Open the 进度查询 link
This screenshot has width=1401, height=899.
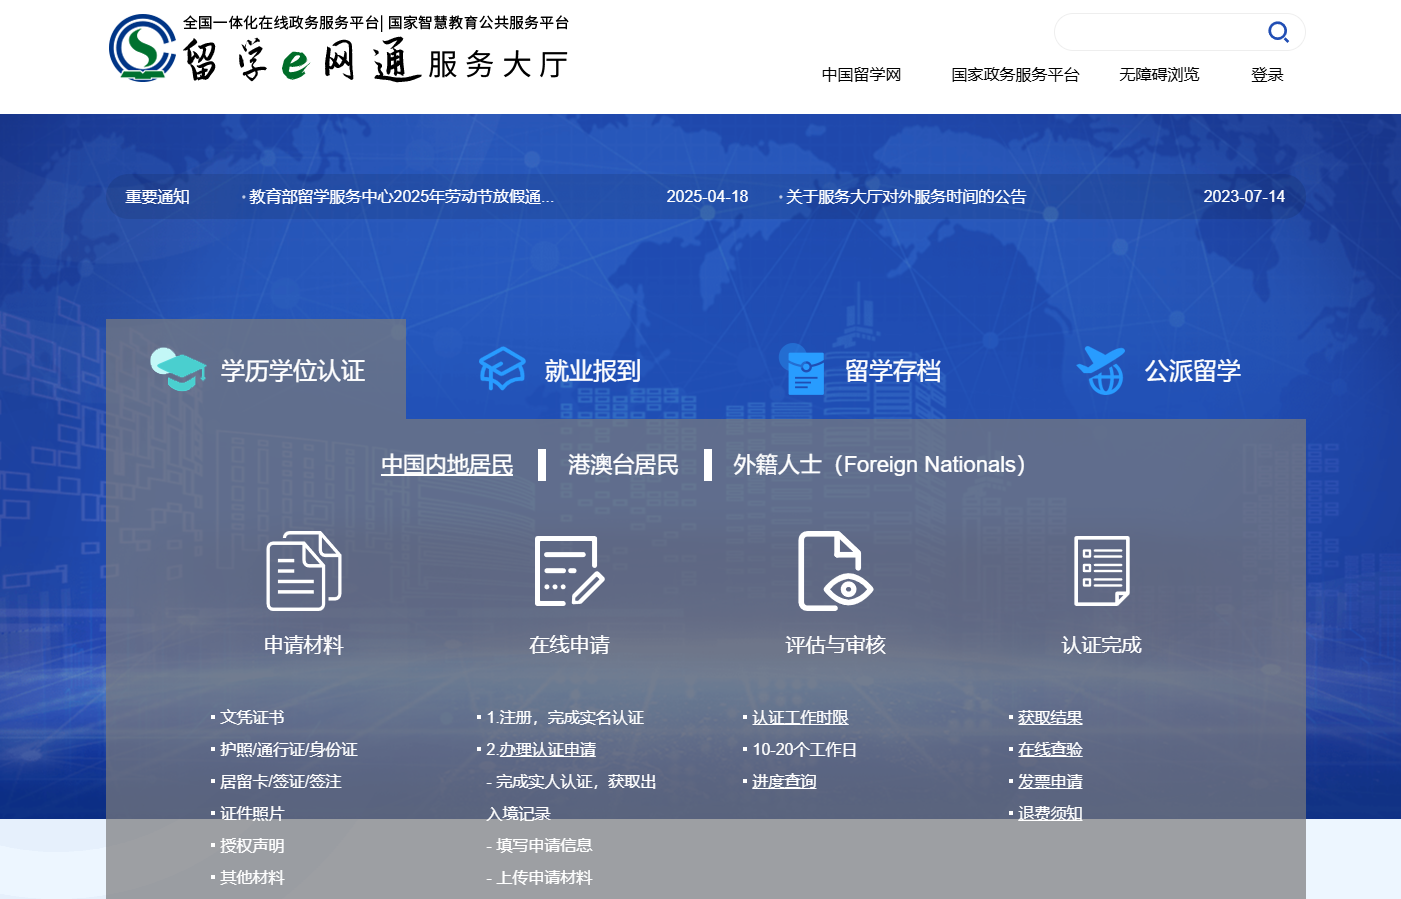[x=784, y=782]
